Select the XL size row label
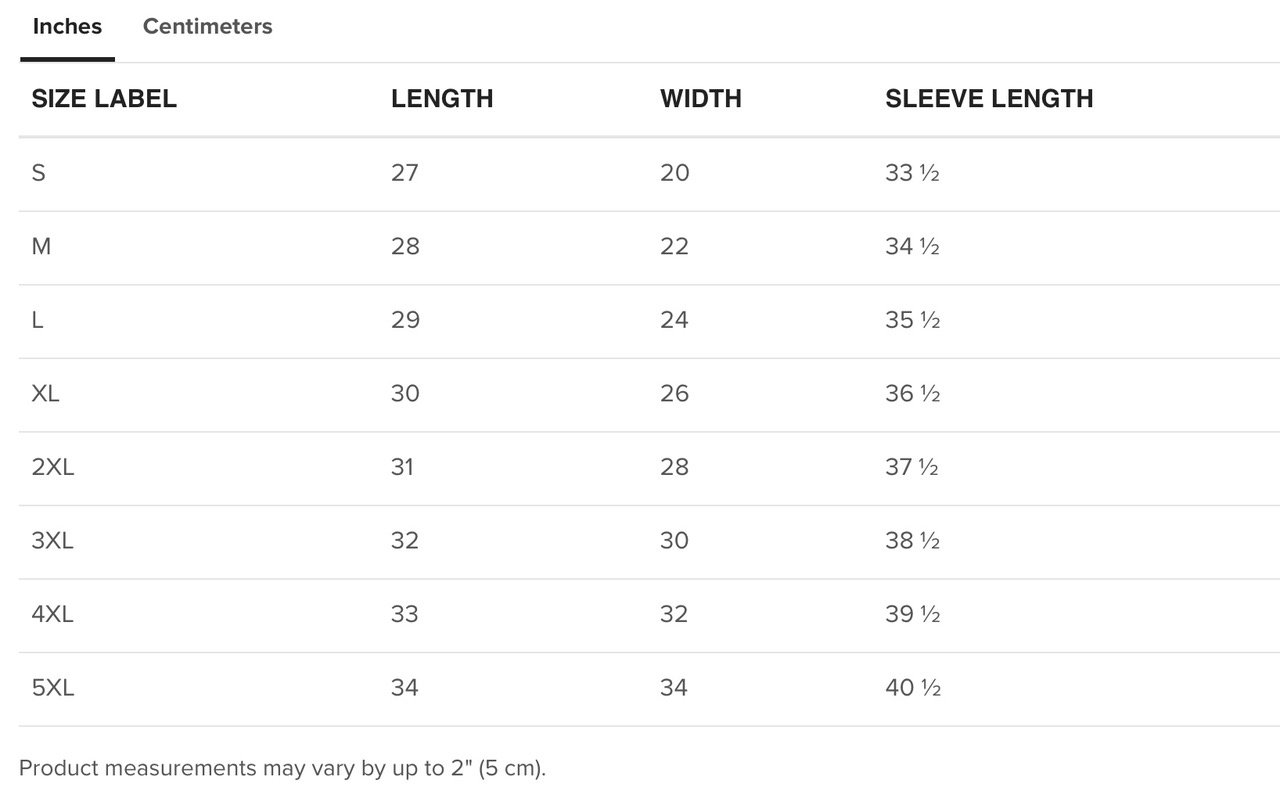The image size is (1280, 809). pos(45,393)
